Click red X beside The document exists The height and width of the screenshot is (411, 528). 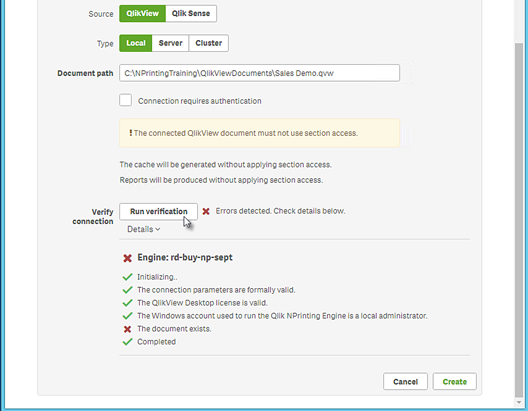tap(127, 329)
